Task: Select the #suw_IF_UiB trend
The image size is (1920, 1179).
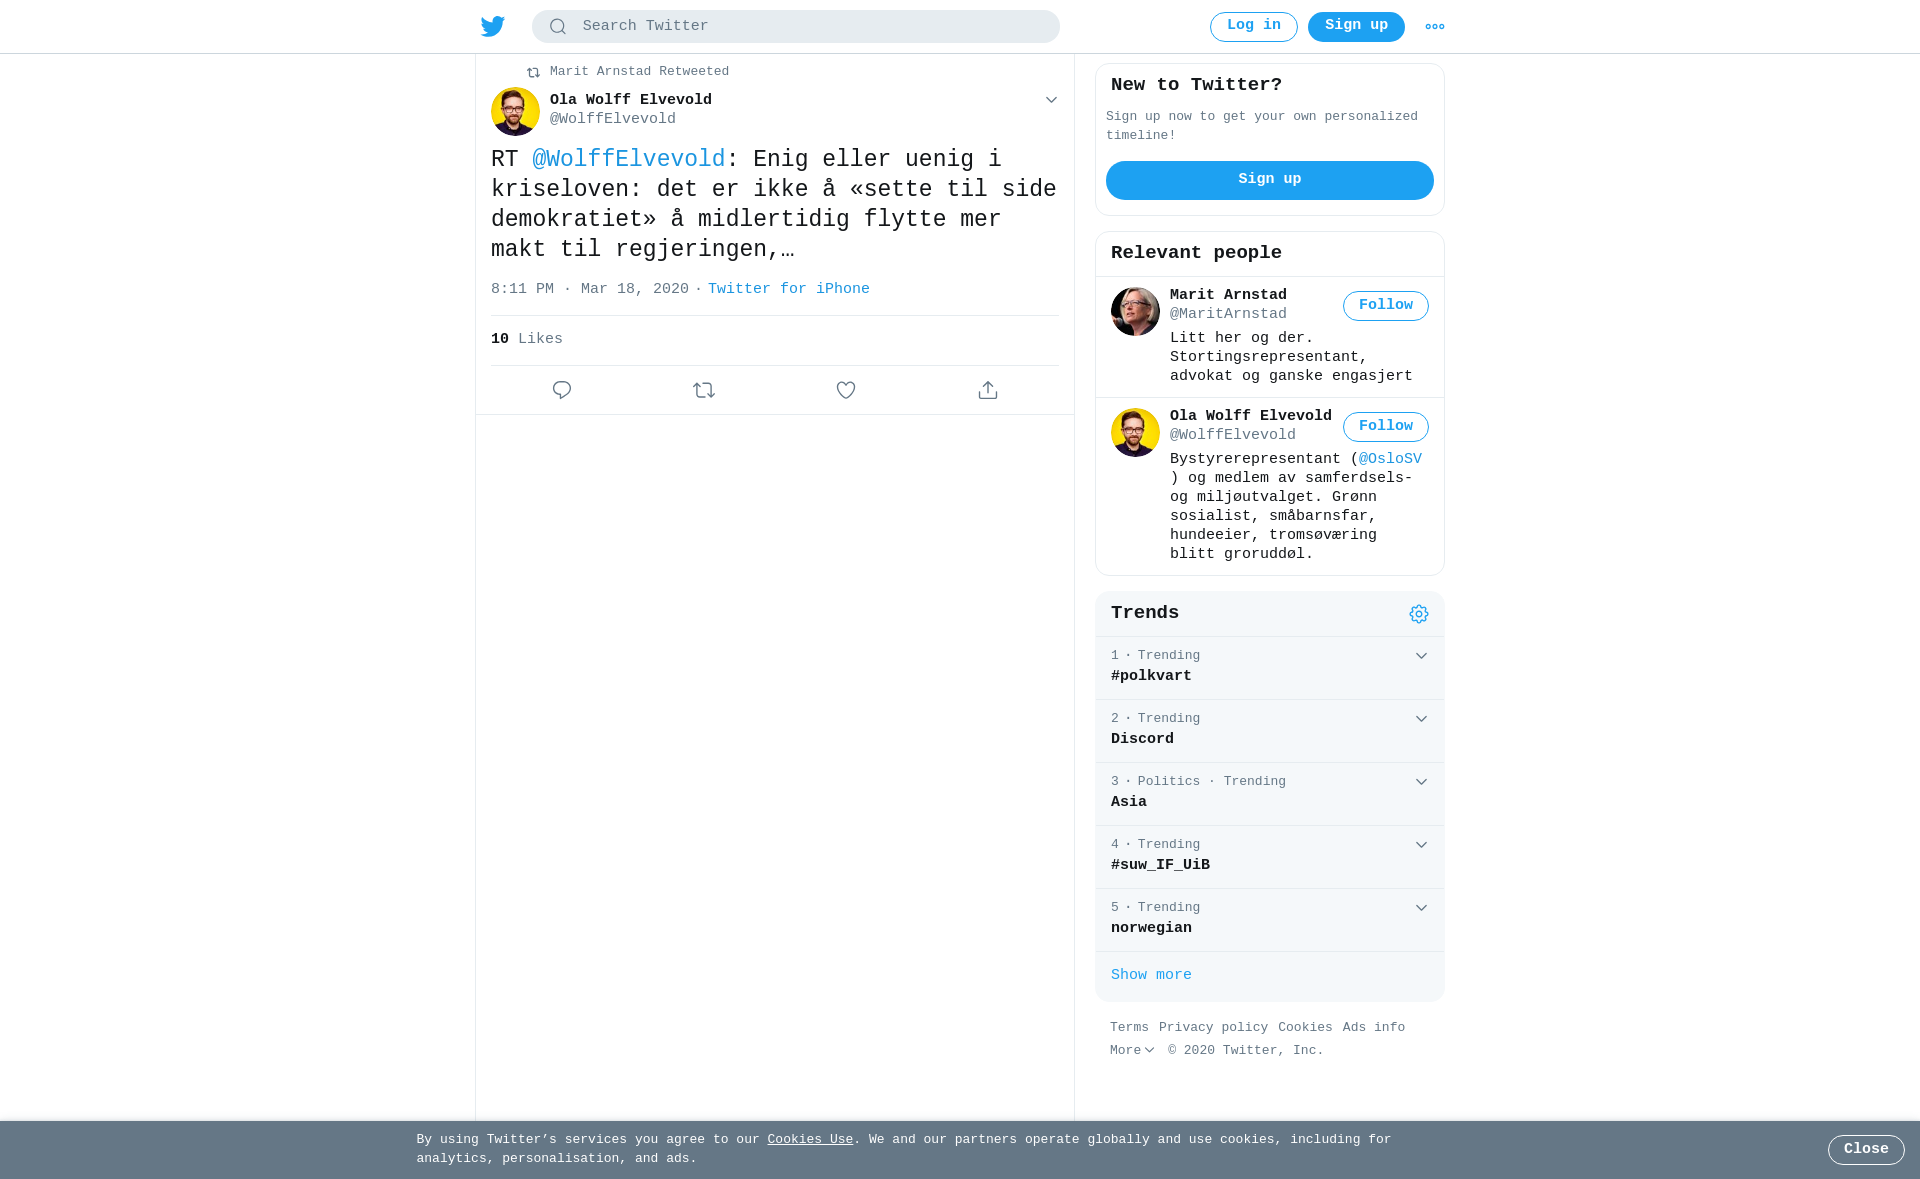Action: pos(1270,857)
